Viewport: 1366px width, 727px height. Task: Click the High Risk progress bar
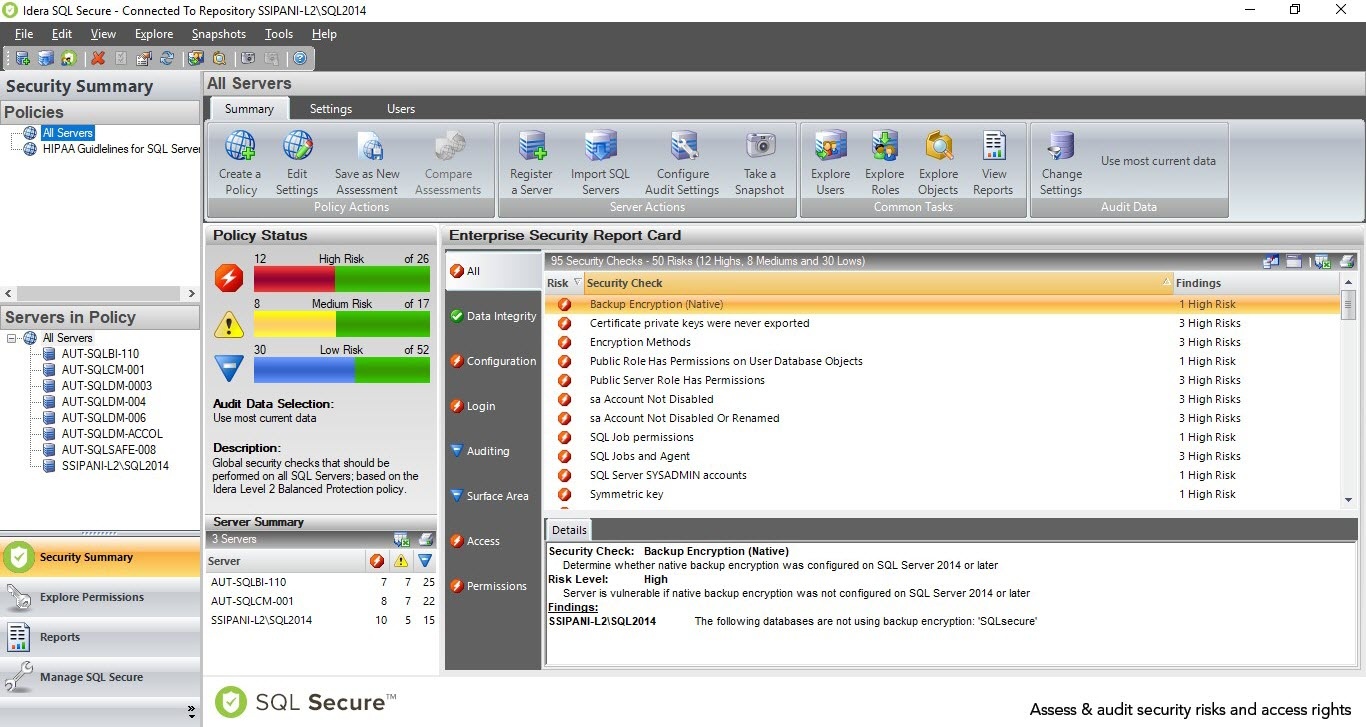(x=341, y=278)
